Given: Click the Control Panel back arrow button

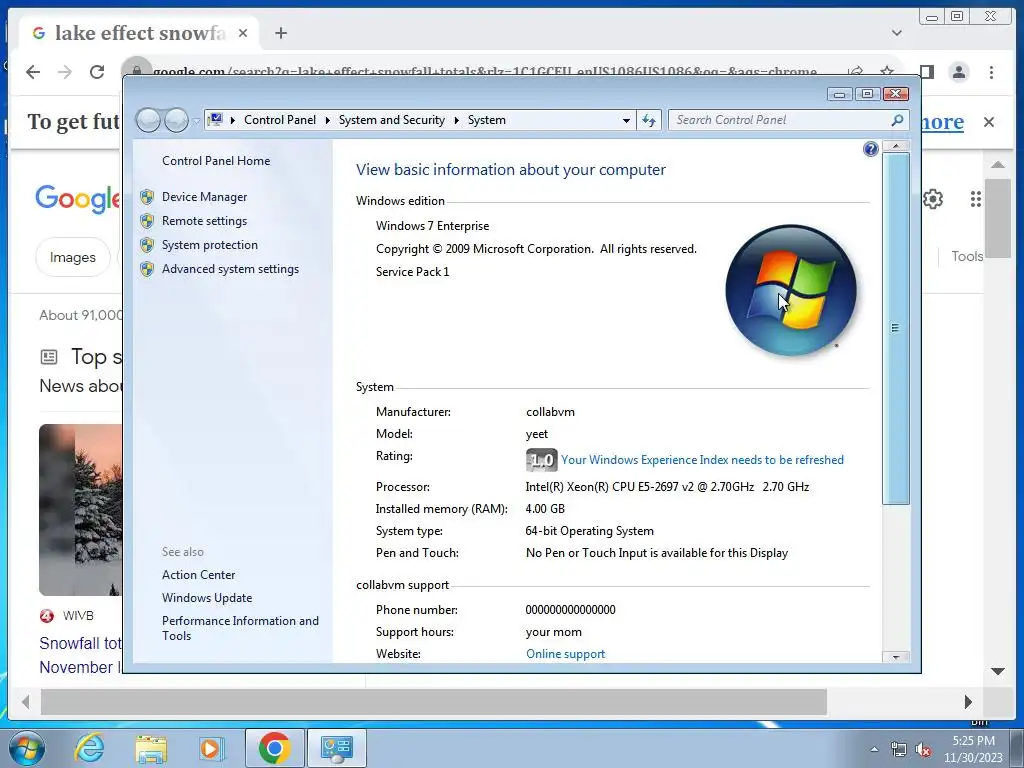Looking at the screenshot, I should [x=148, y=120].
